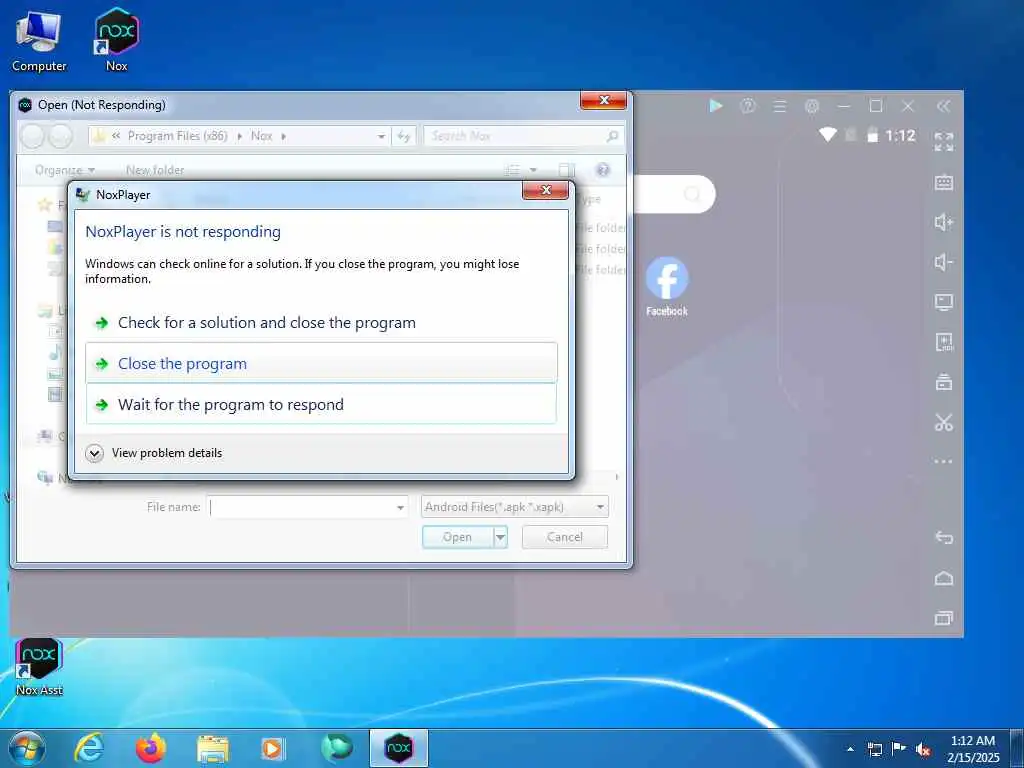
Task: Open the Nox hamburger menu
Action: pos(780,106)
